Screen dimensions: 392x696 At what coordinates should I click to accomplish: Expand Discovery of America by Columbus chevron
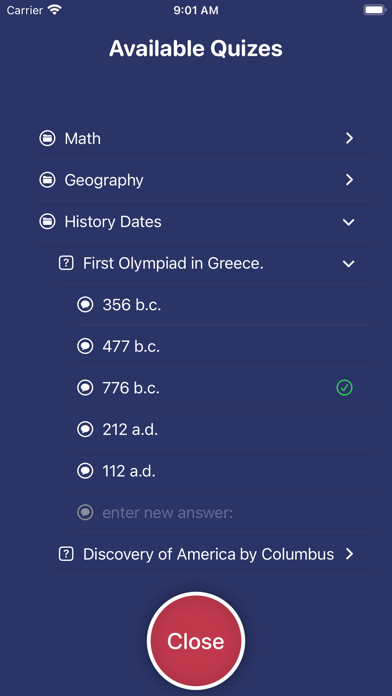point(349,554)
